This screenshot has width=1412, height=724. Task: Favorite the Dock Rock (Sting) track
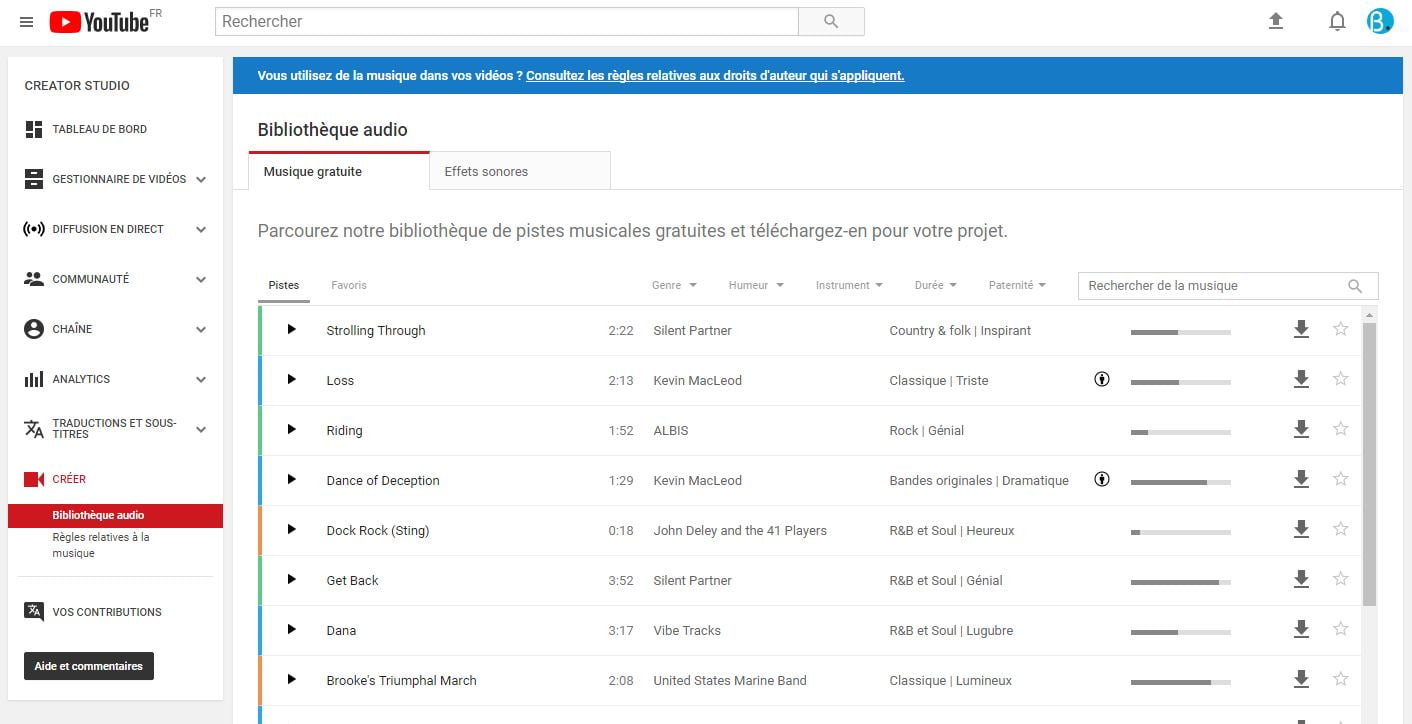[x=1341, y=529]
